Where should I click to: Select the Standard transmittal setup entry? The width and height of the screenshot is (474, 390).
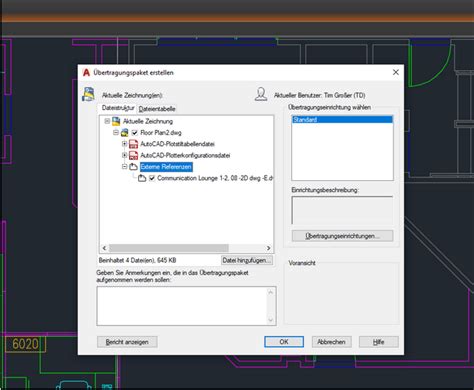pyautogui.click(x=342, y=120)
